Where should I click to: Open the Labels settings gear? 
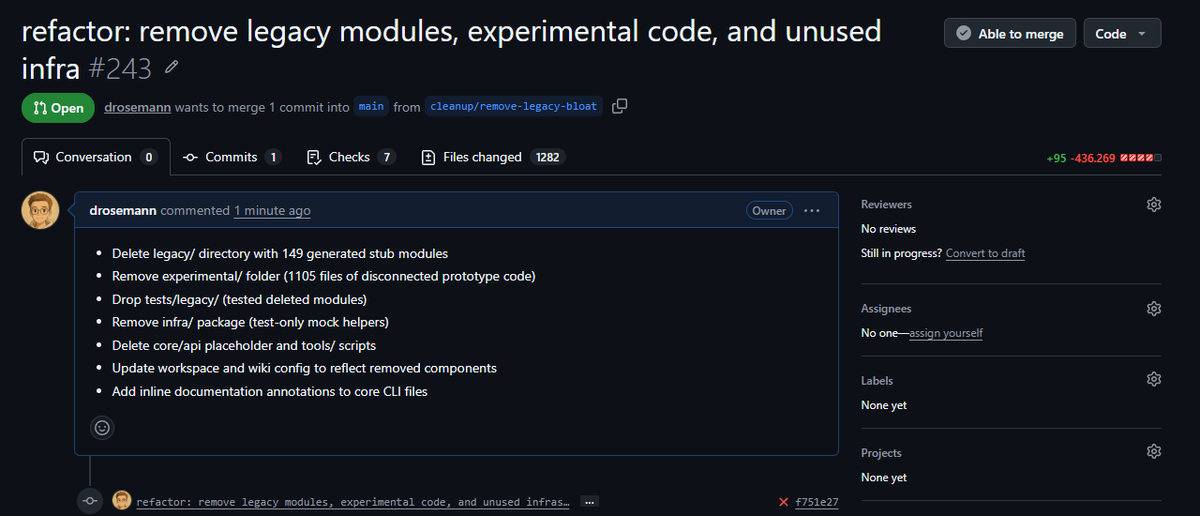pyautogui.click(x=1154, y=380)
